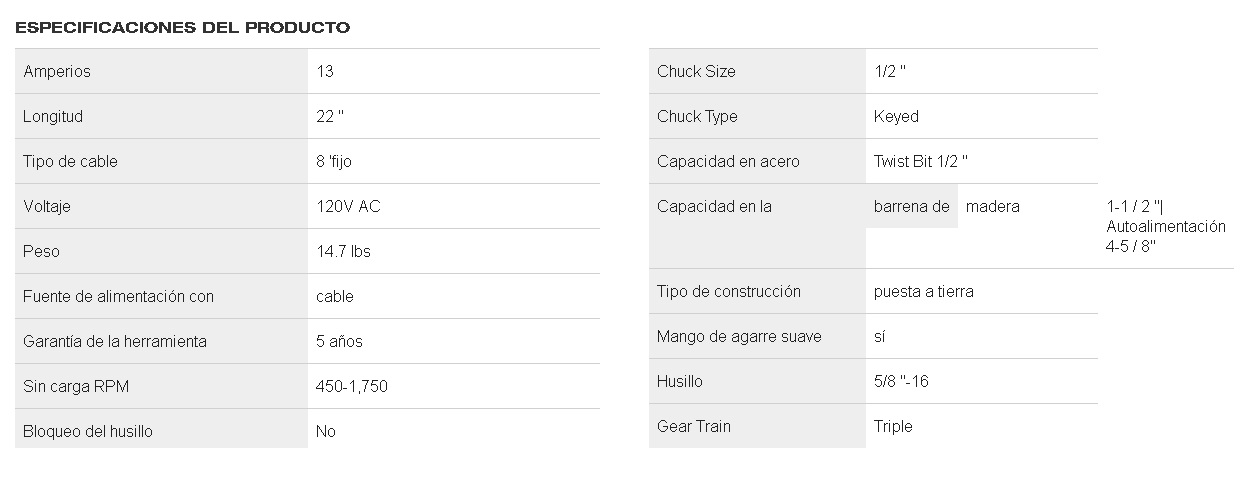The image size is (1250, 489).
Task: Click the ESPECIFICACIONES DEL PRODUCTO heading
Action: click(183, 27)
